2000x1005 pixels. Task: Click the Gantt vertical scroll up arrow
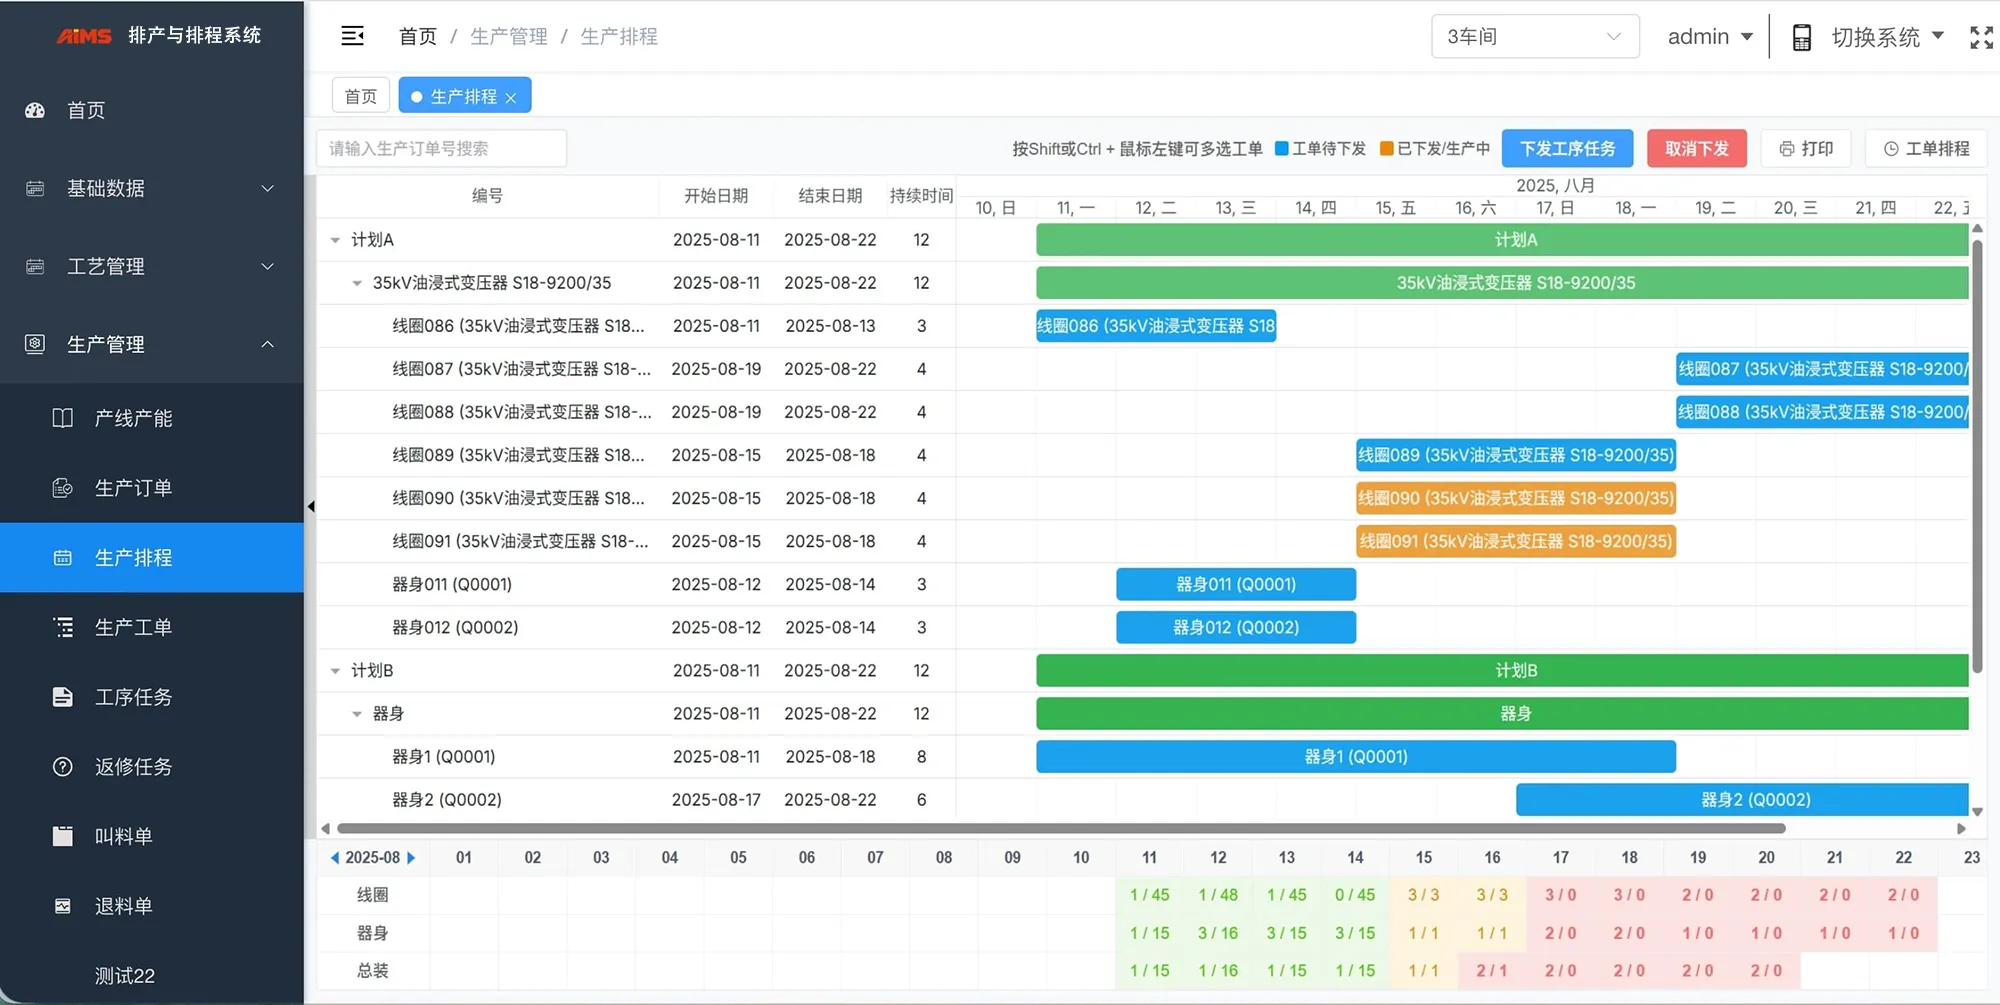click(1977, 229)
